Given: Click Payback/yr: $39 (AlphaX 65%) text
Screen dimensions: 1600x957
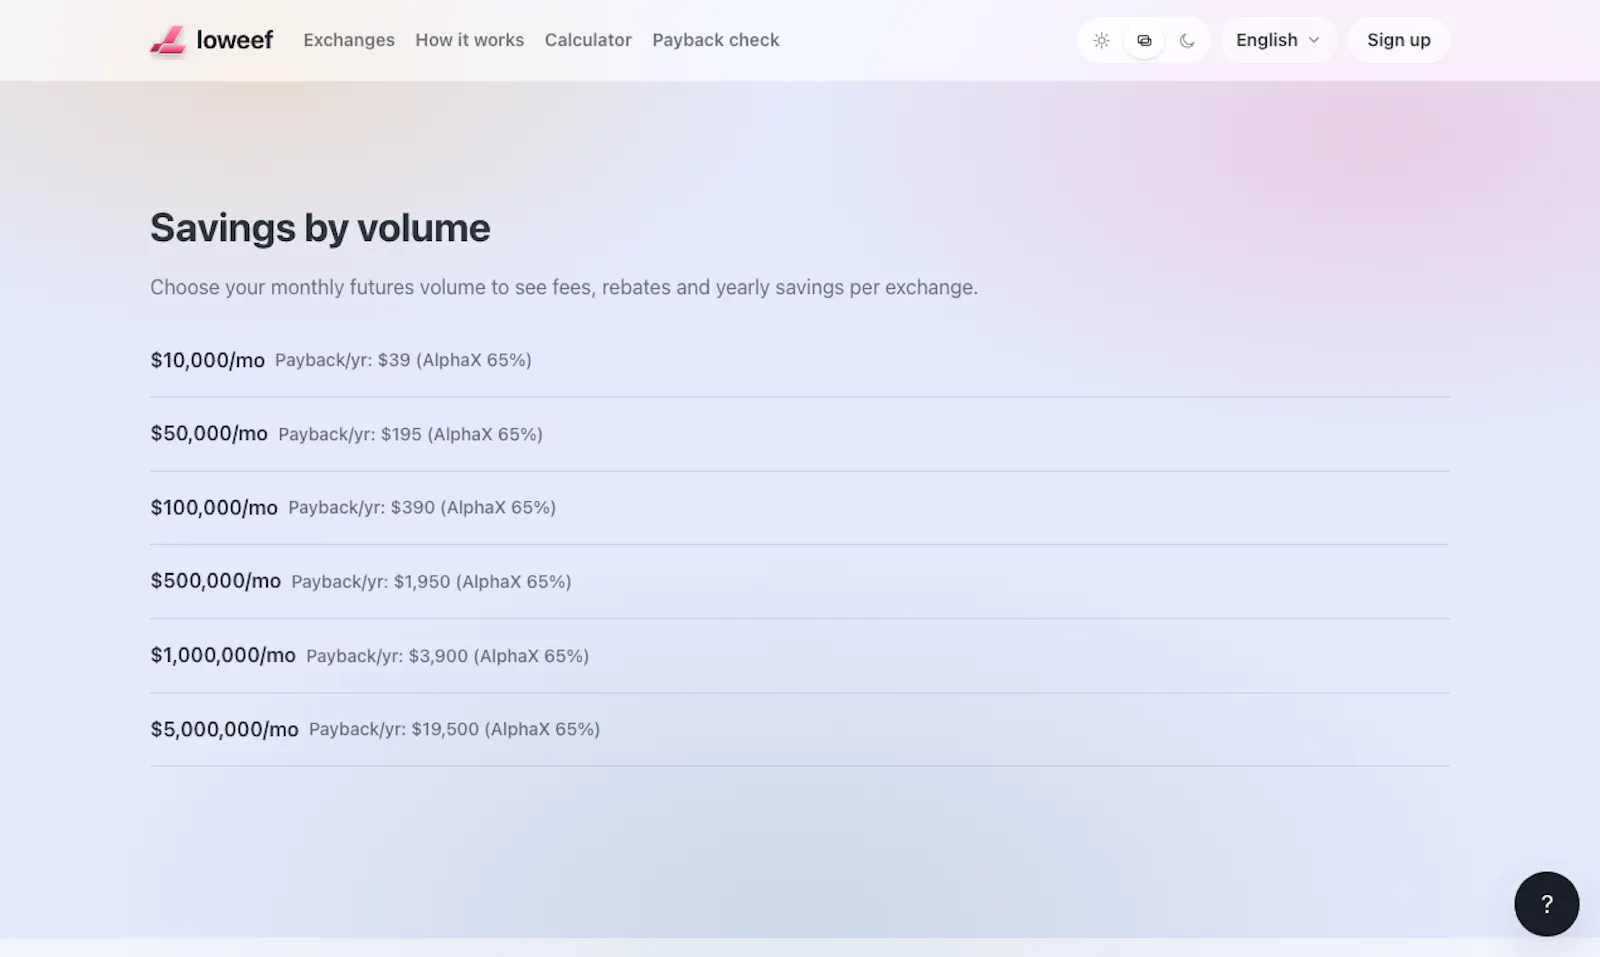Looking at the screenshot, I should coord(403,360).
